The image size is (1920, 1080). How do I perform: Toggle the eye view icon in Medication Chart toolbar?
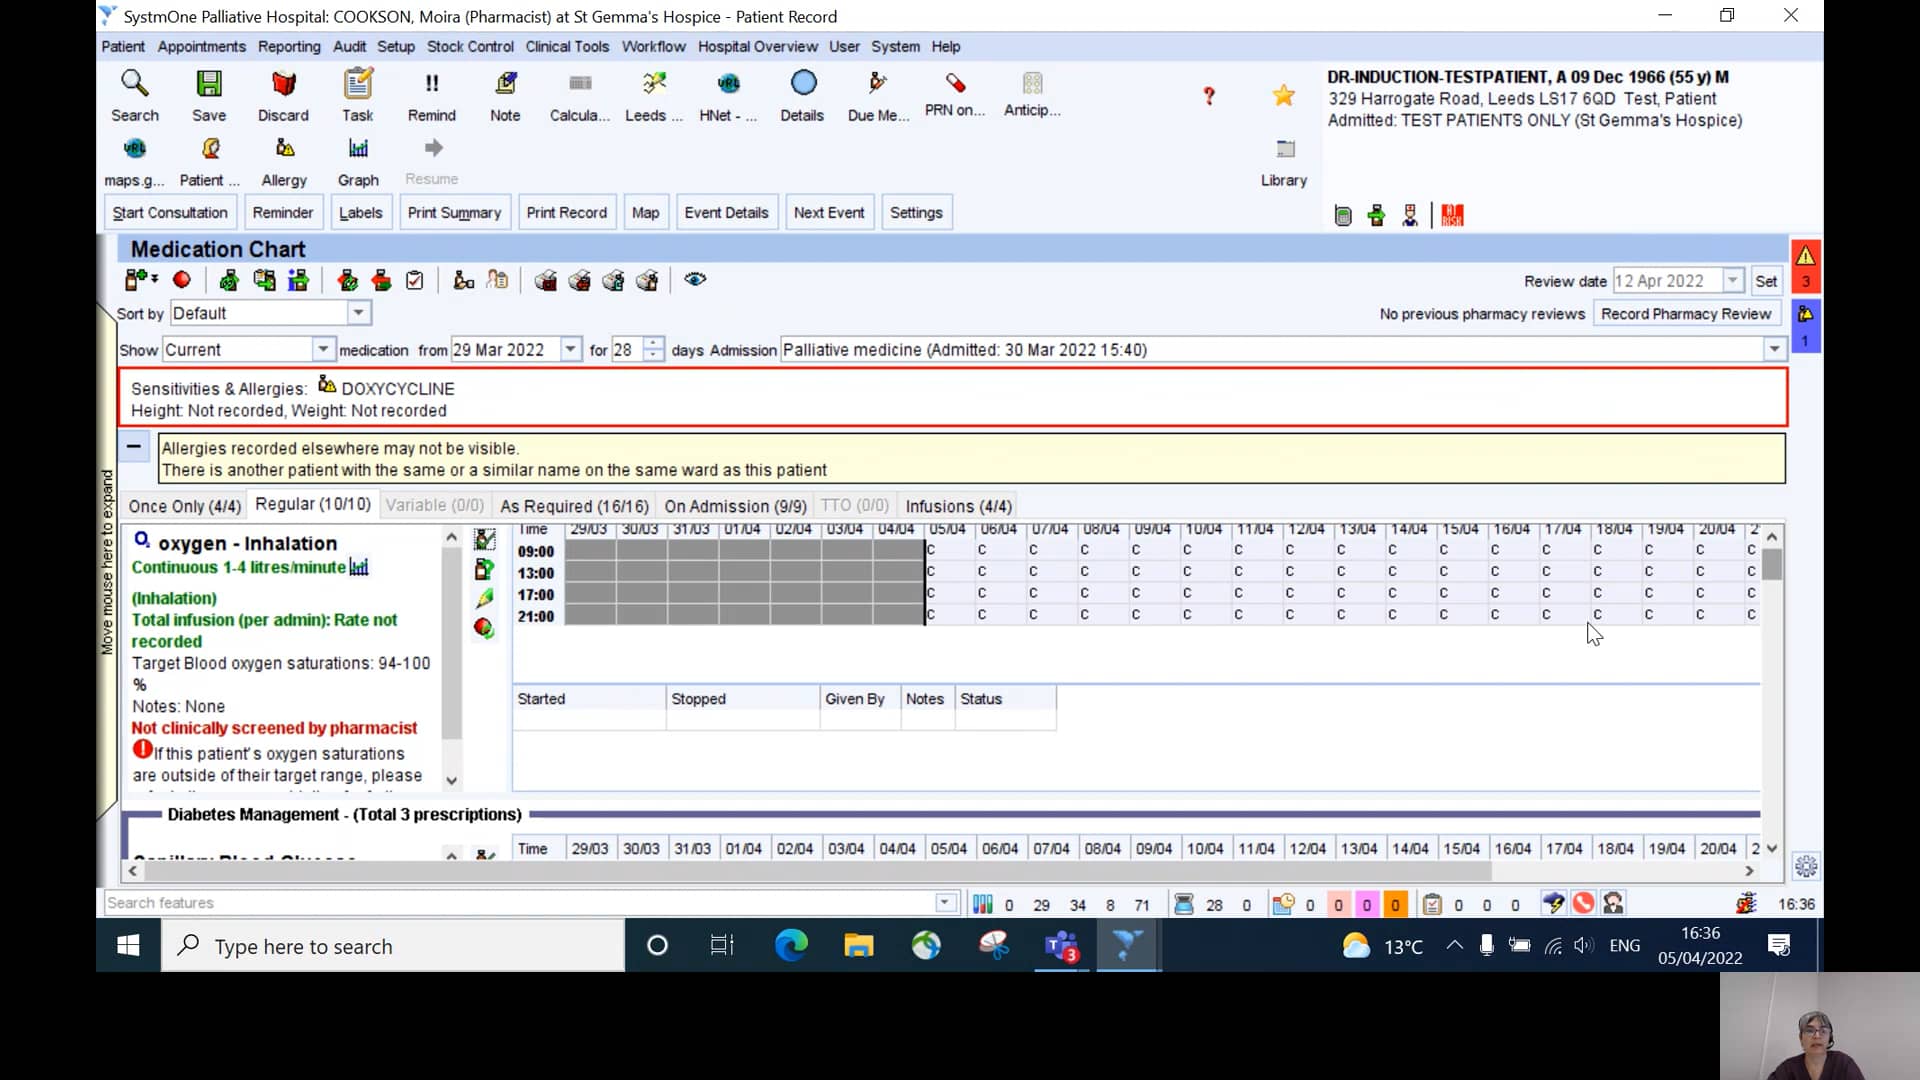point(694,280)
